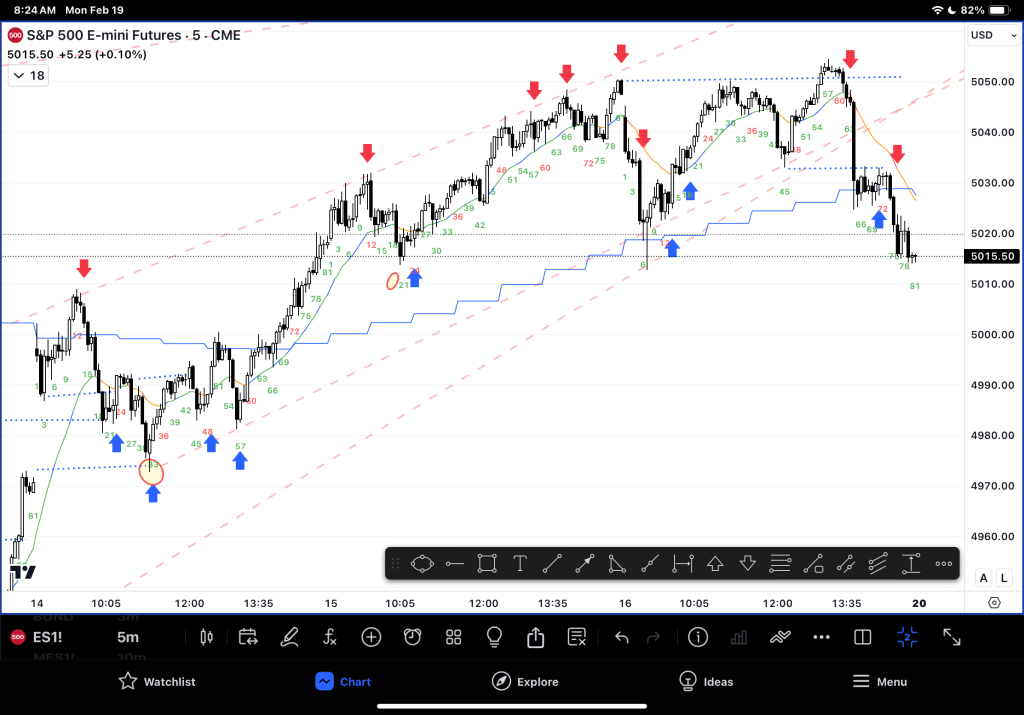This screenshot has height=715, width=1024.
Task: Switch to the Explore tab
Action: 525,681
